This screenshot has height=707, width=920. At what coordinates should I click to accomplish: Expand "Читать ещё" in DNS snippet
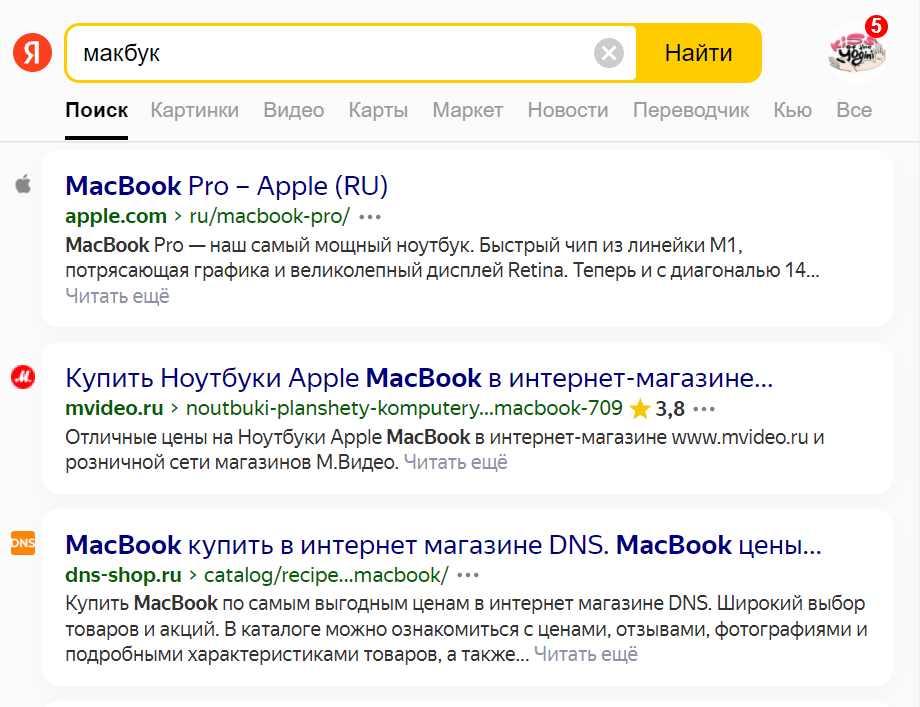tap(585, 655)
